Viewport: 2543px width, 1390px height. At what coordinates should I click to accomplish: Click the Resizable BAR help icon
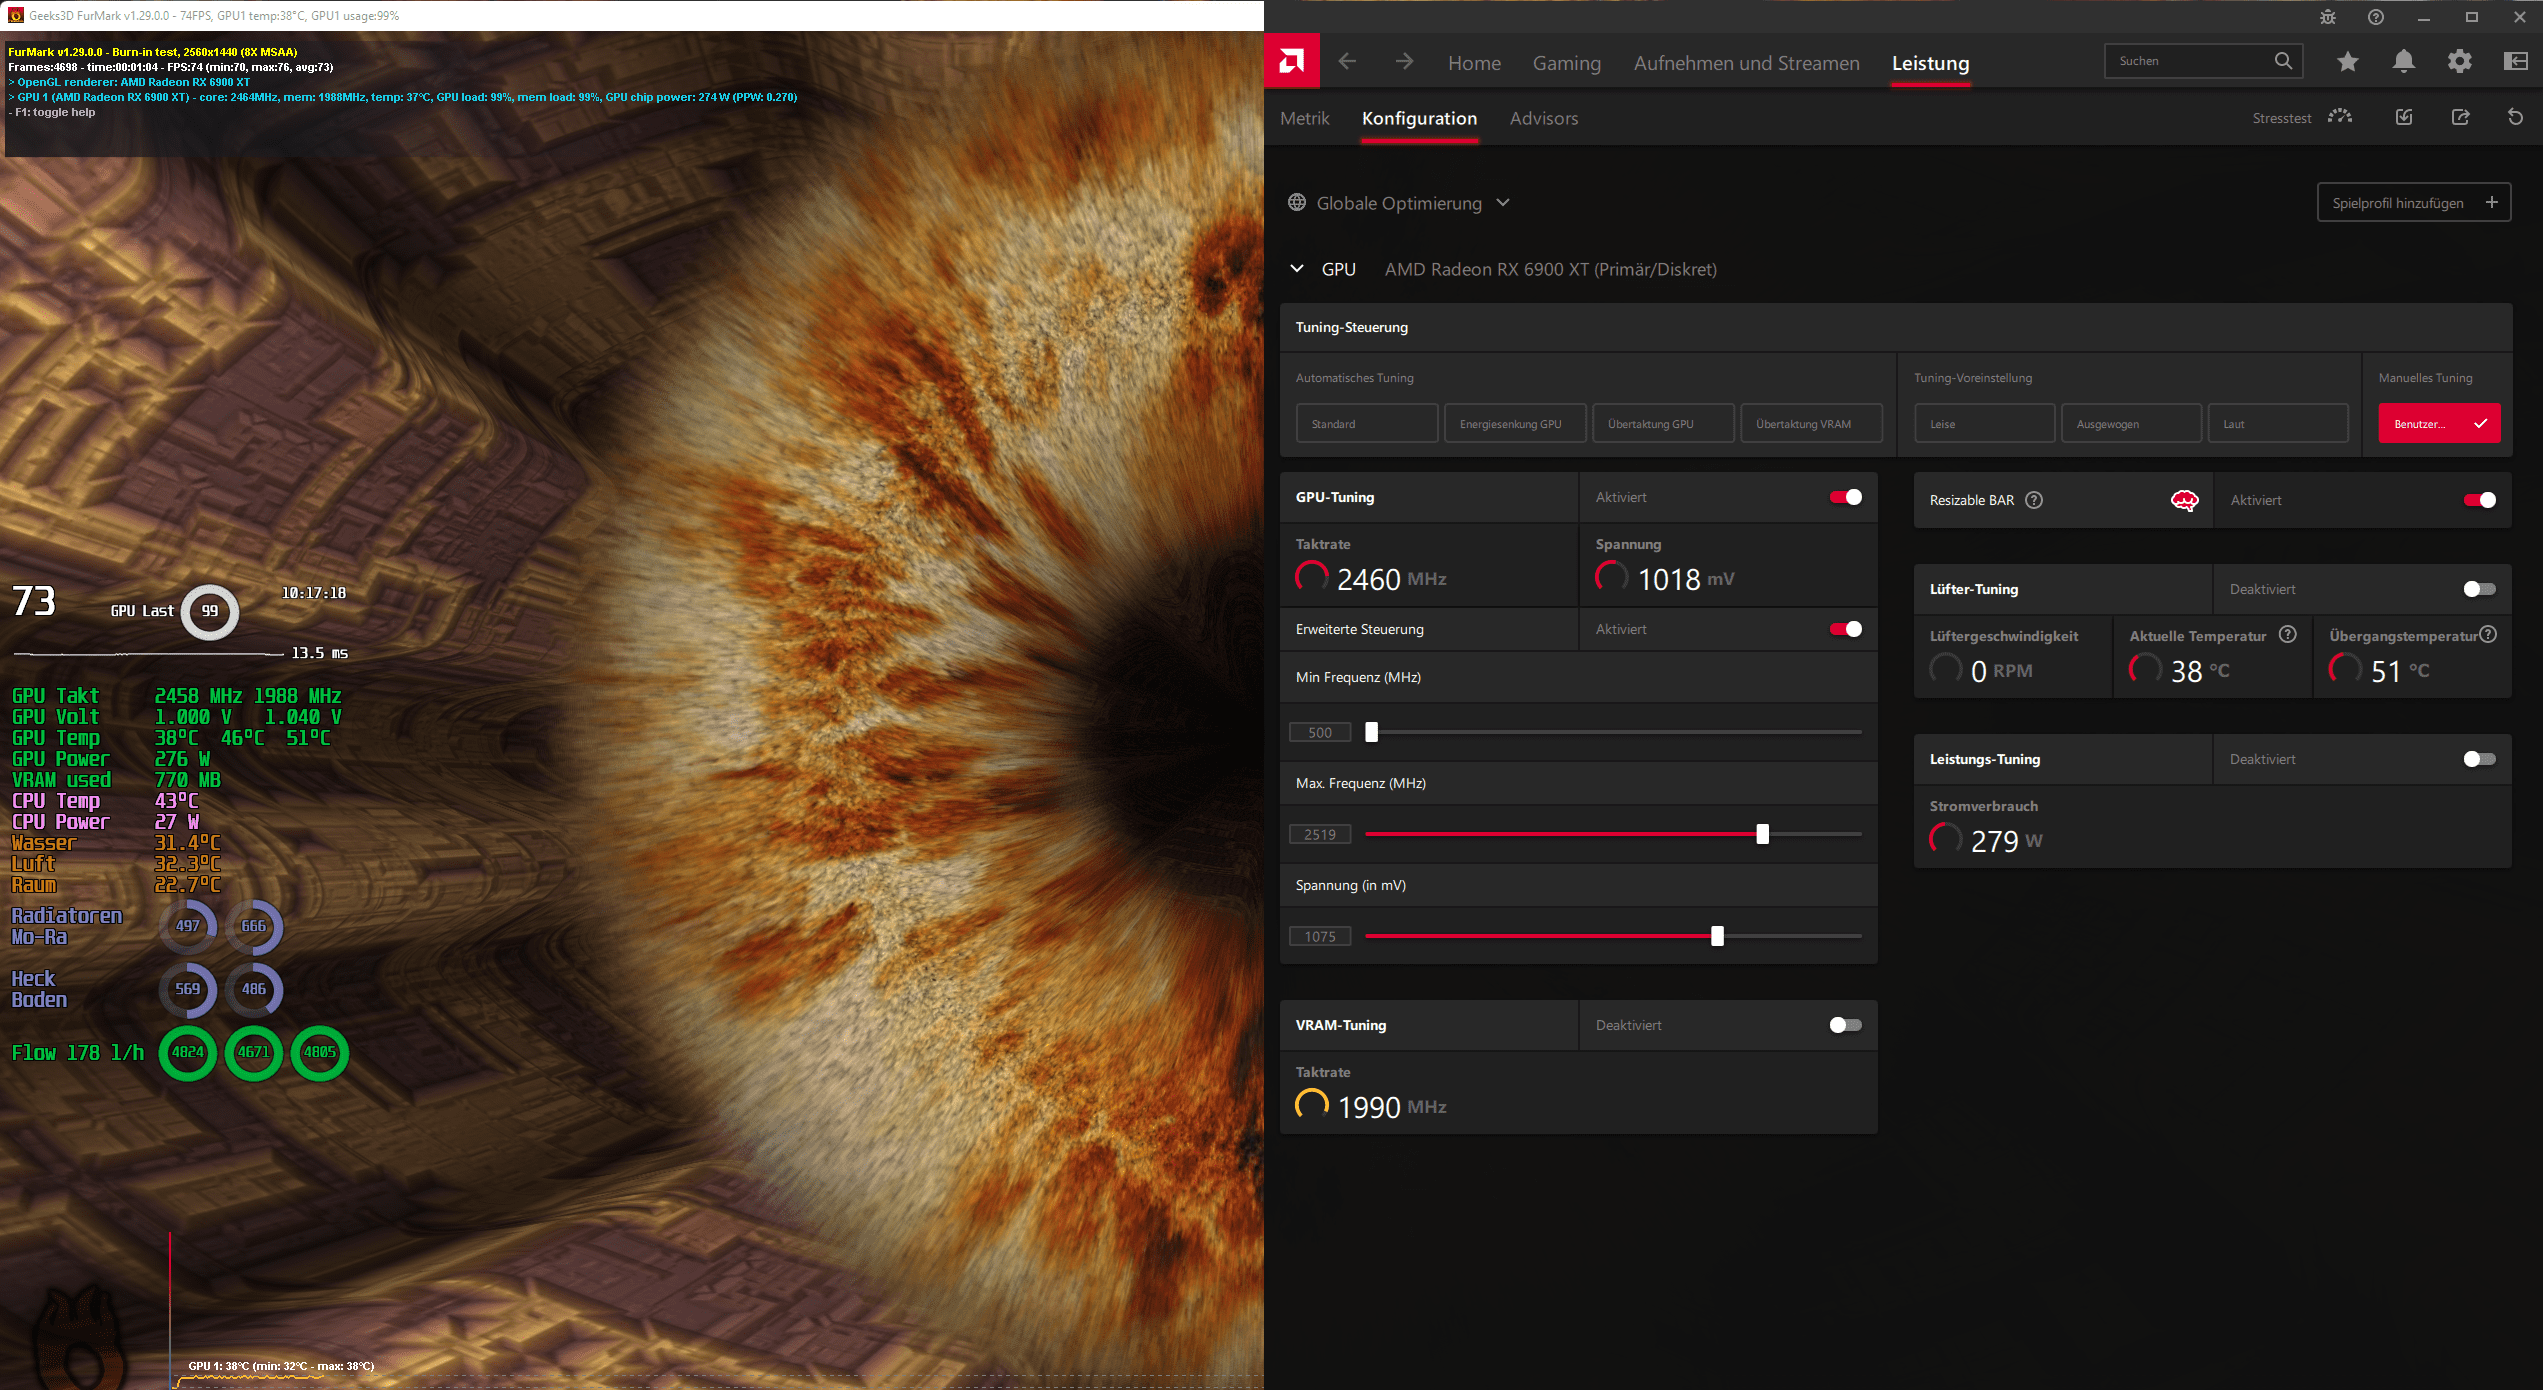2034,500
